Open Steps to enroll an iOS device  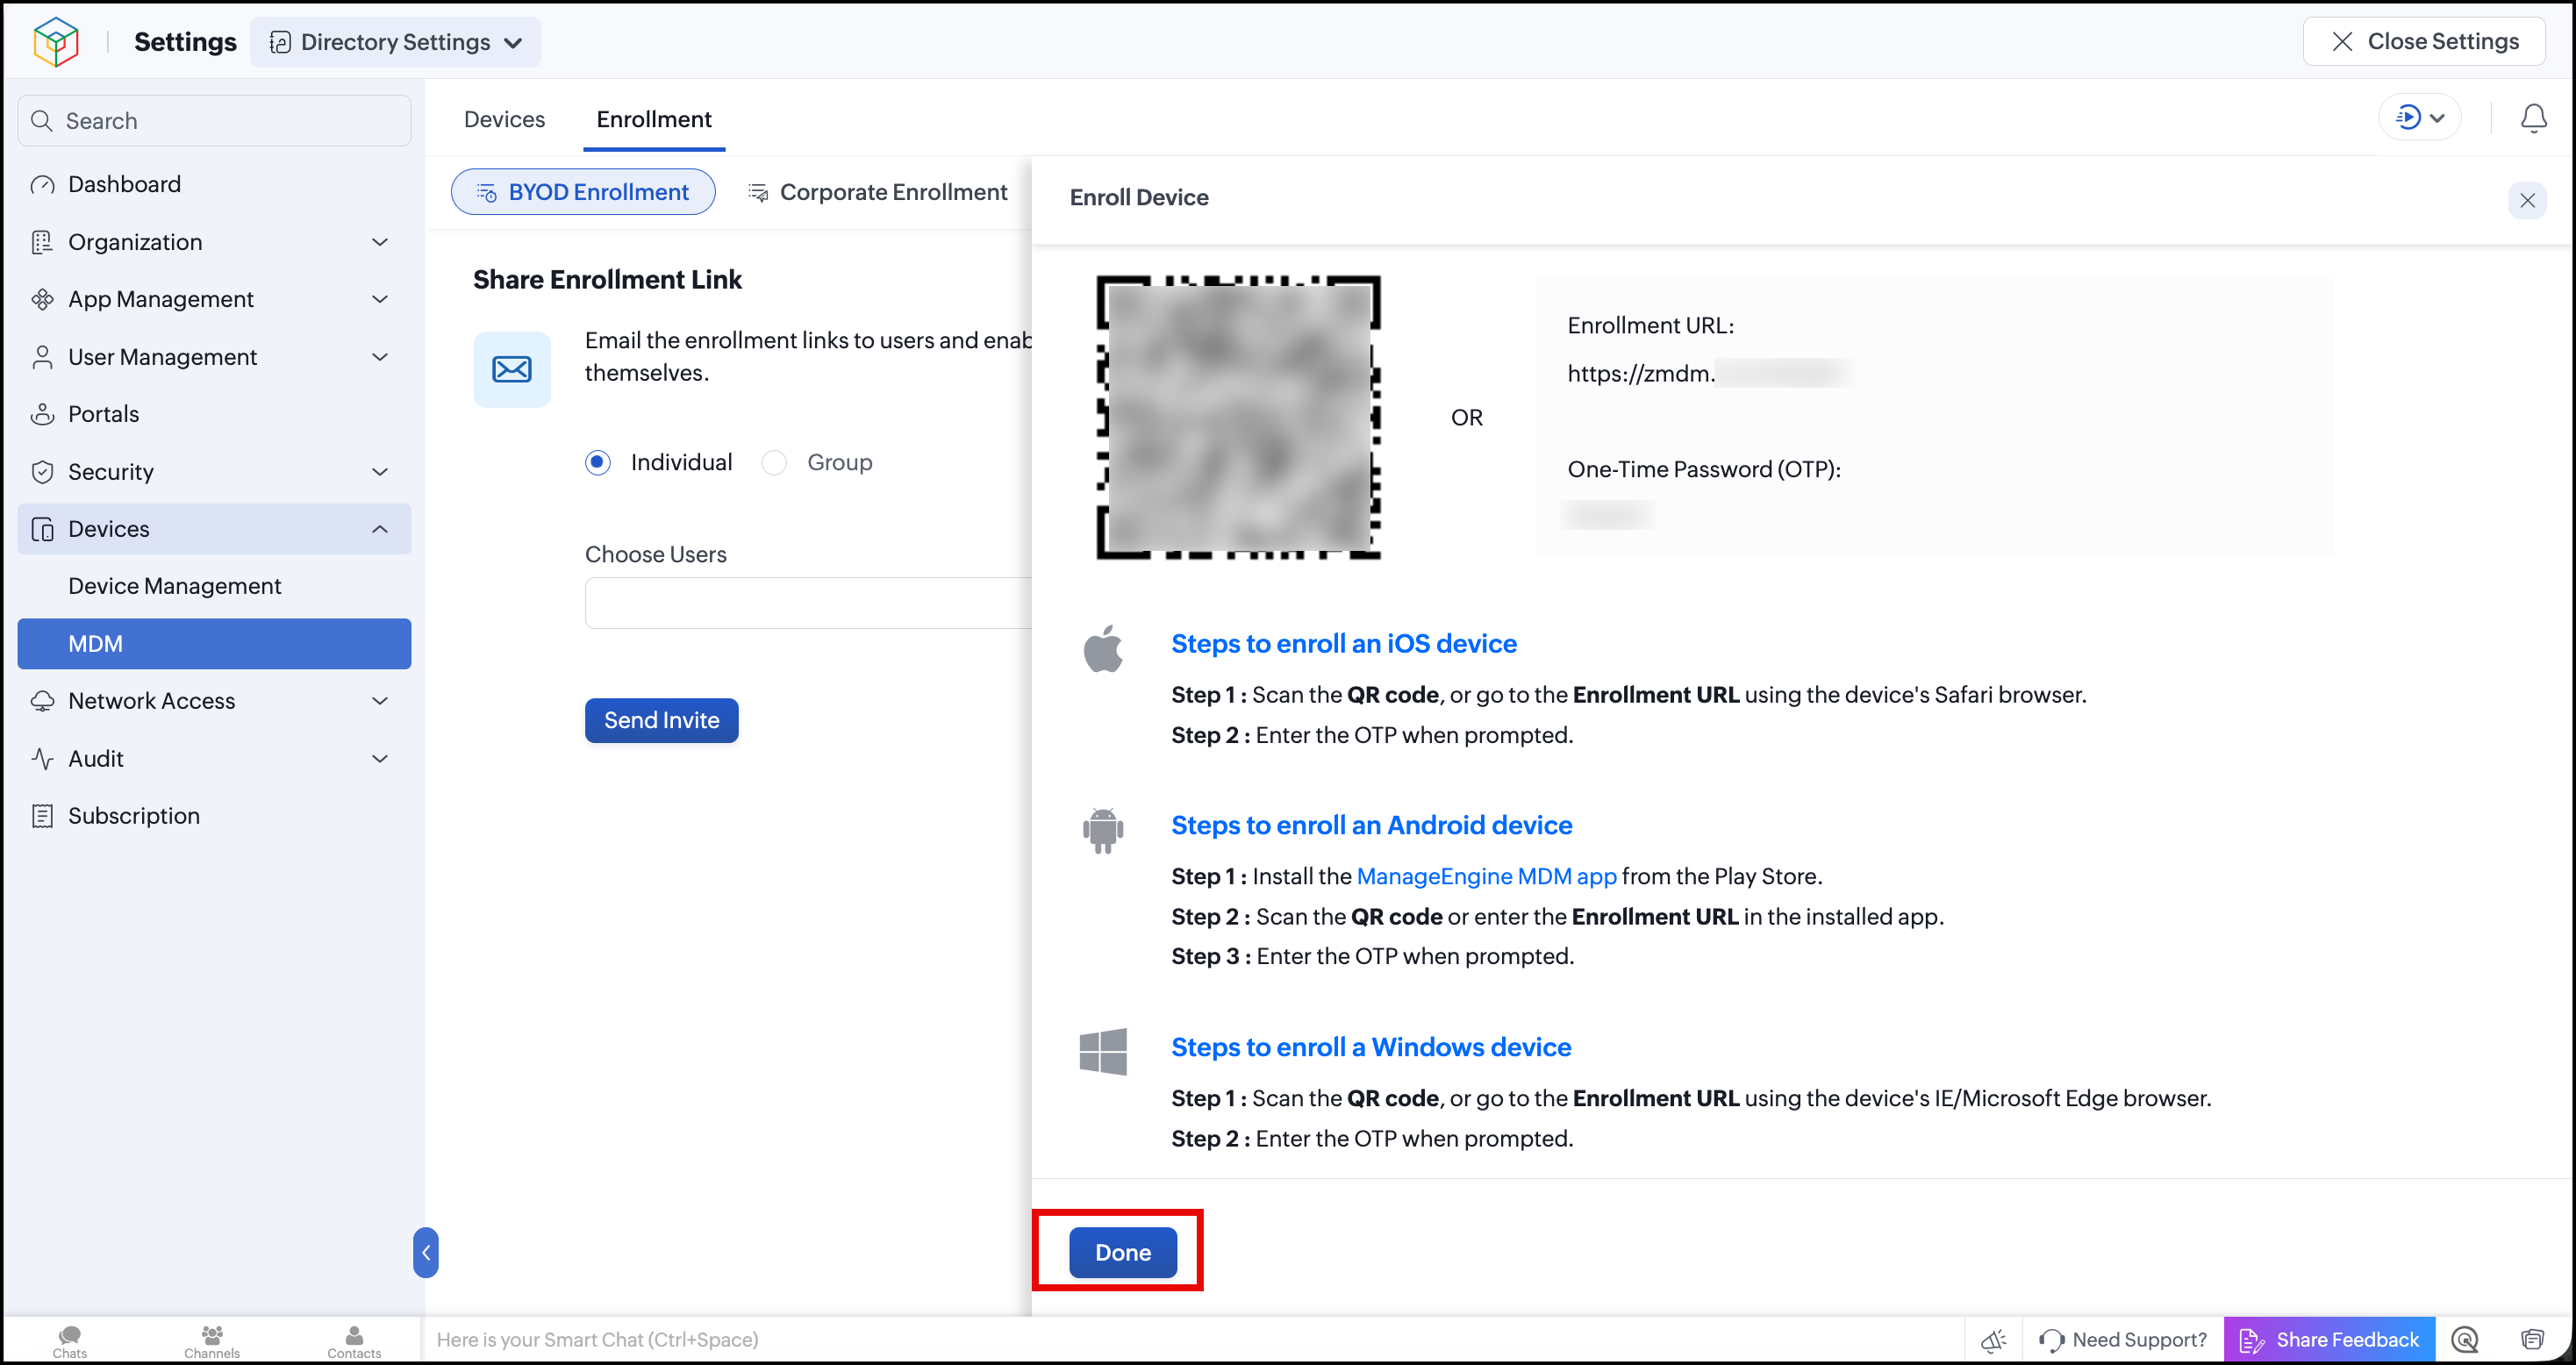(x=1344, y=643)
